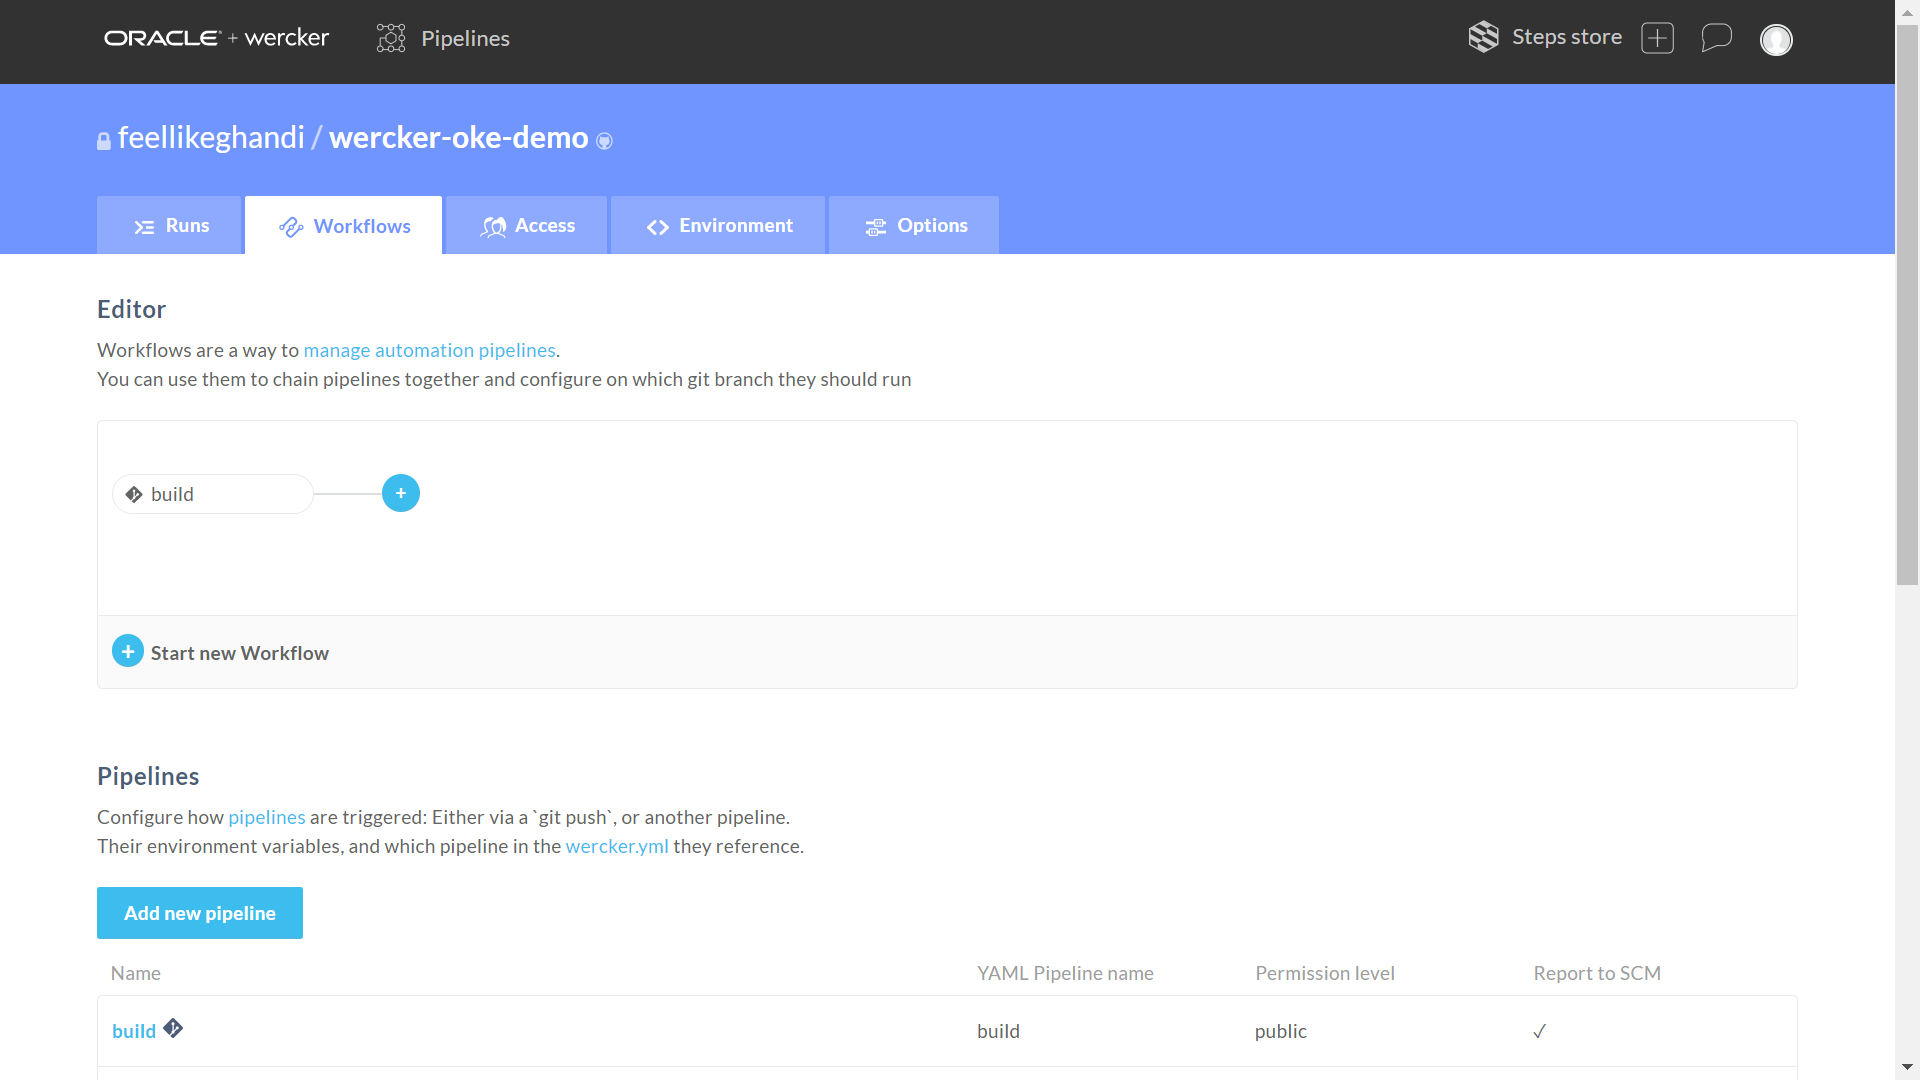Click the GitHub icon next to wercker-oke-demo

[x=604, y=141]
